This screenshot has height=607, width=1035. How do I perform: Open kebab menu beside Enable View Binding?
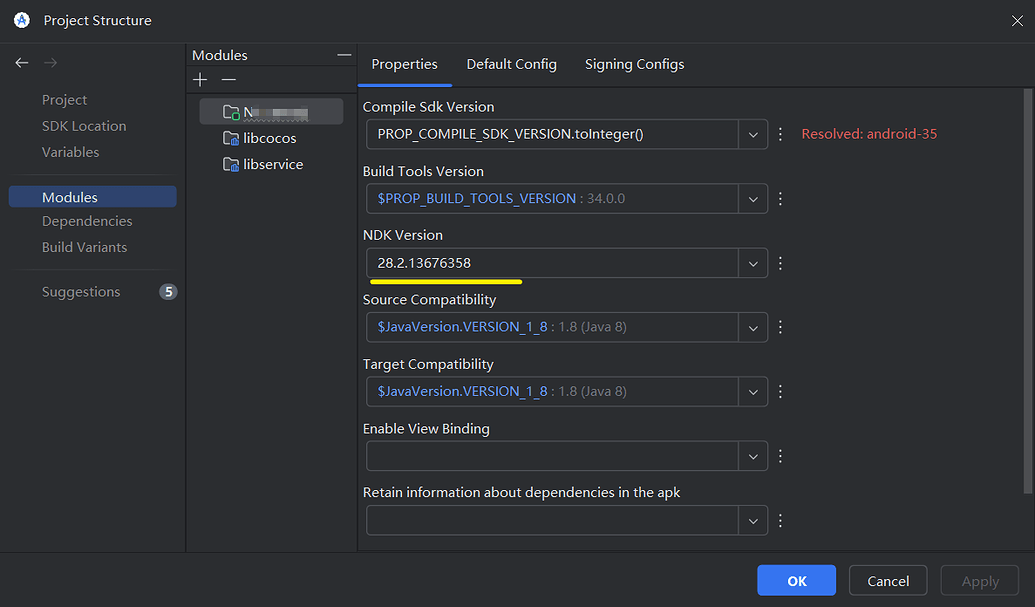pos(780,456)
